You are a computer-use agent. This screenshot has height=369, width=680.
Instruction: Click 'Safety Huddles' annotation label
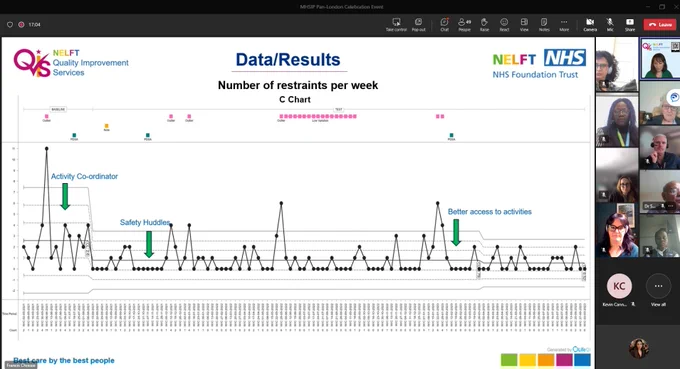click(x=145, y=222)
